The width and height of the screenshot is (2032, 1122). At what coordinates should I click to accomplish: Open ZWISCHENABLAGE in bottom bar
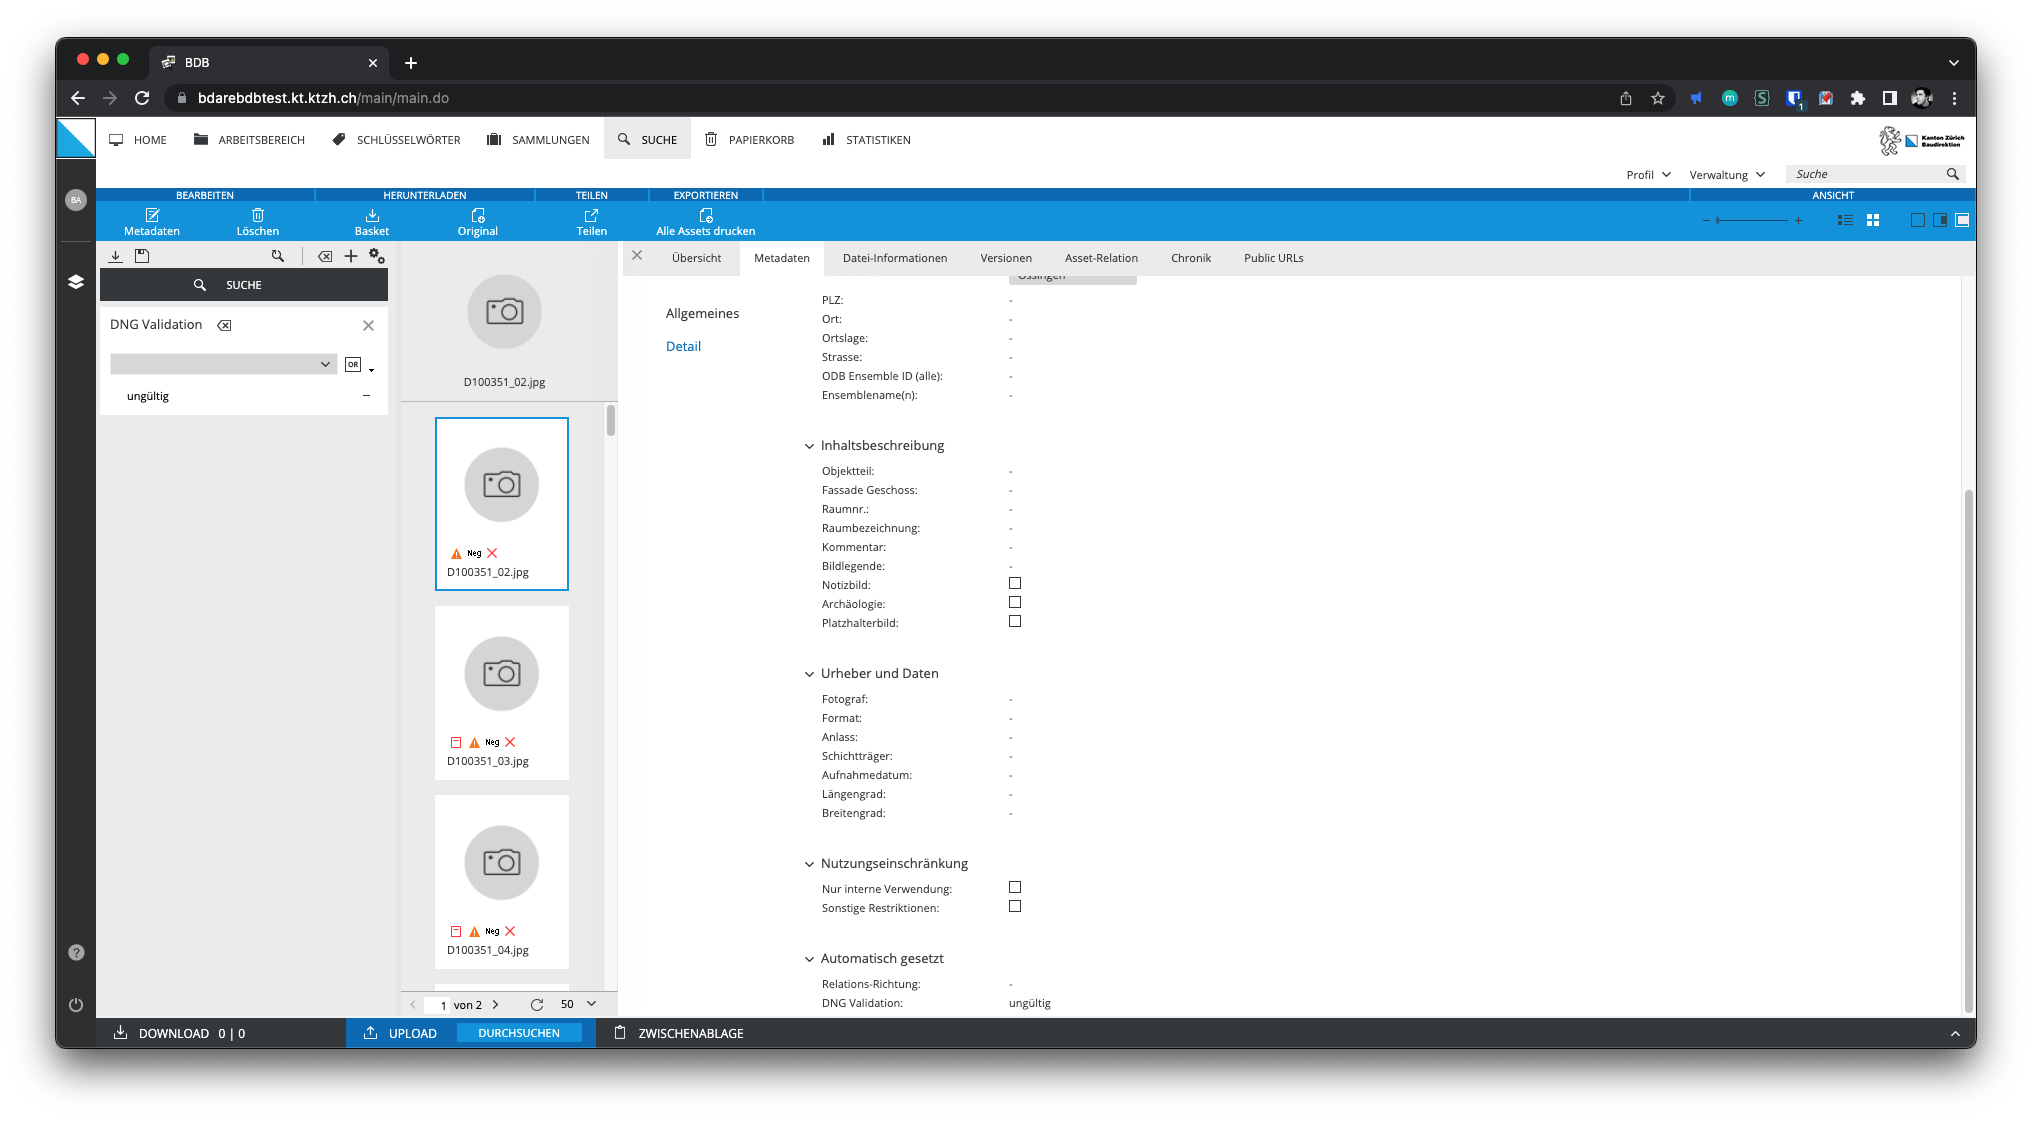pyautogui.click(x=679, y=1033)
